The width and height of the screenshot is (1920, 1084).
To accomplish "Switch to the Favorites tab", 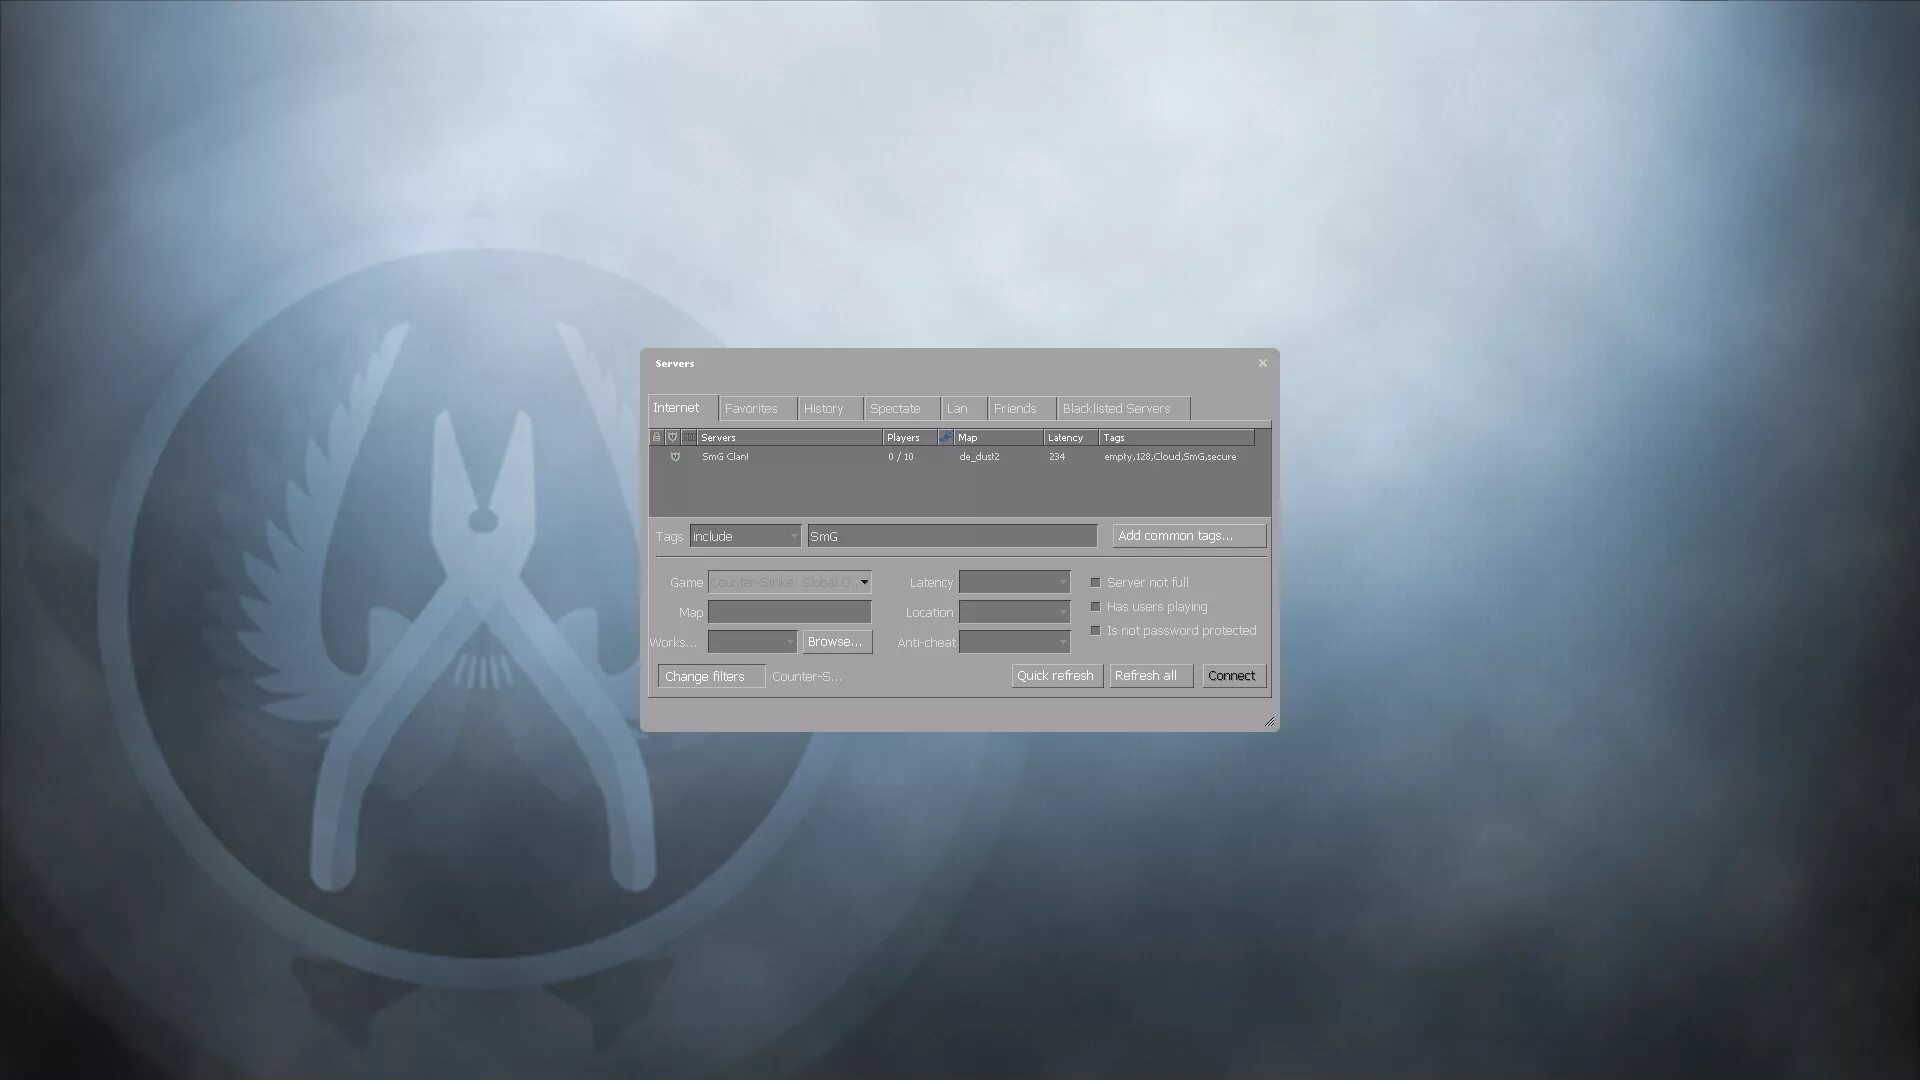I will click(x=750, y=409).
